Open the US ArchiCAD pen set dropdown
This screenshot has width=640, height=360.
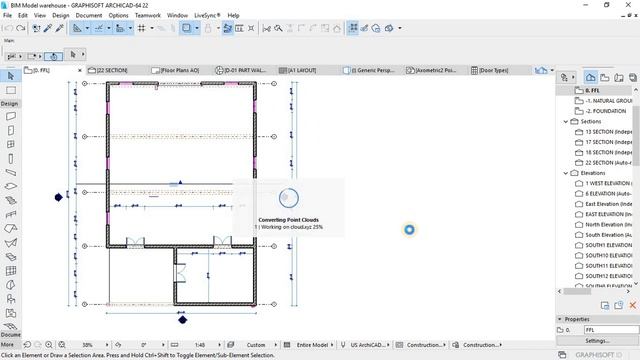(388, 345)
